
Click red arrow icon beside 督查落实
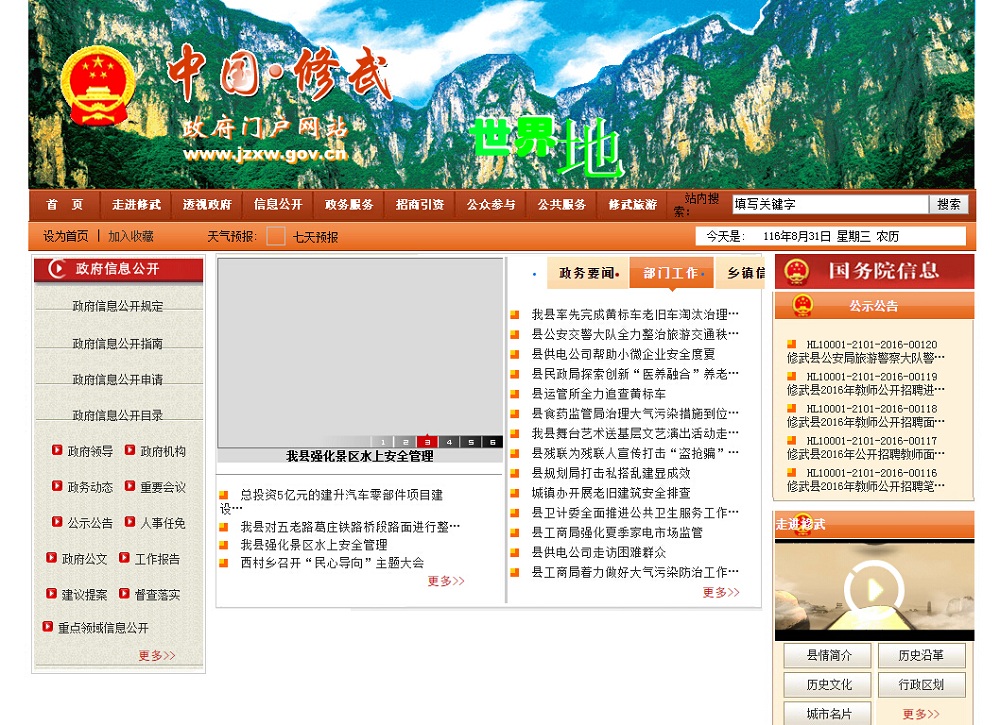point(124,594)
